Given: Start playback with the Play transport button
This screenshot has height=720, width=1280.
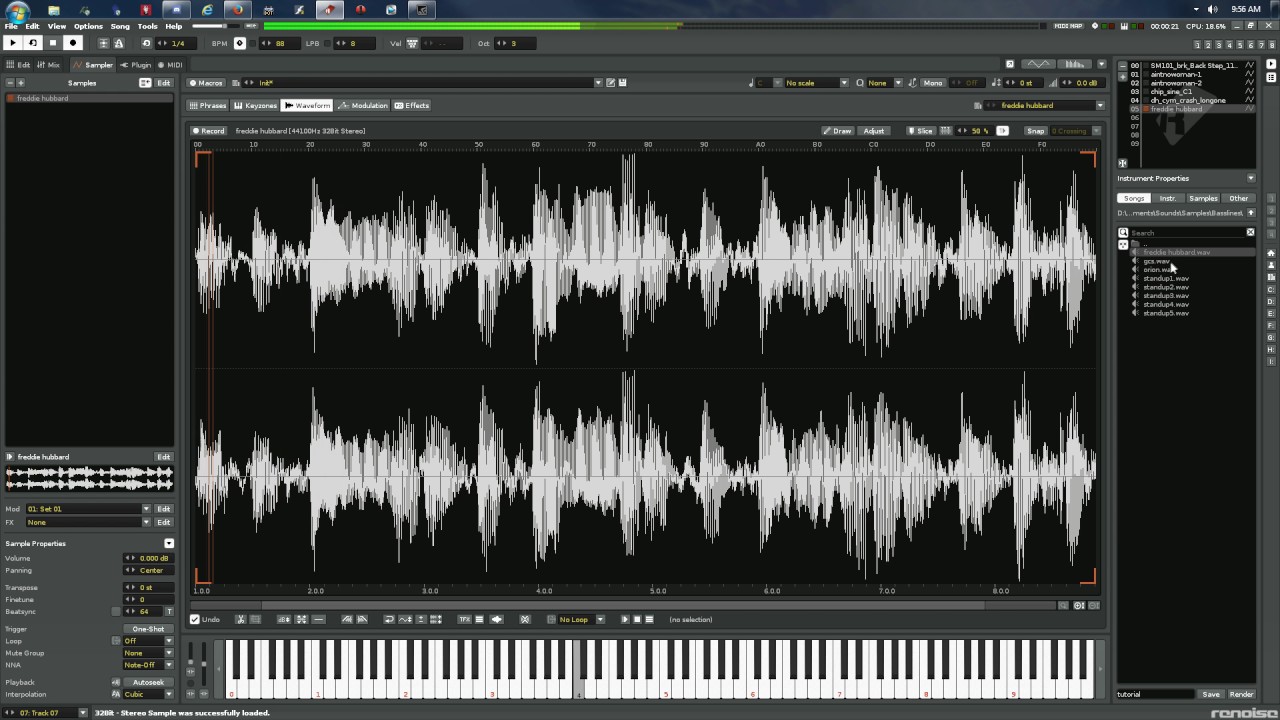Looking at the screenshot, I should [x=13, y=43].
